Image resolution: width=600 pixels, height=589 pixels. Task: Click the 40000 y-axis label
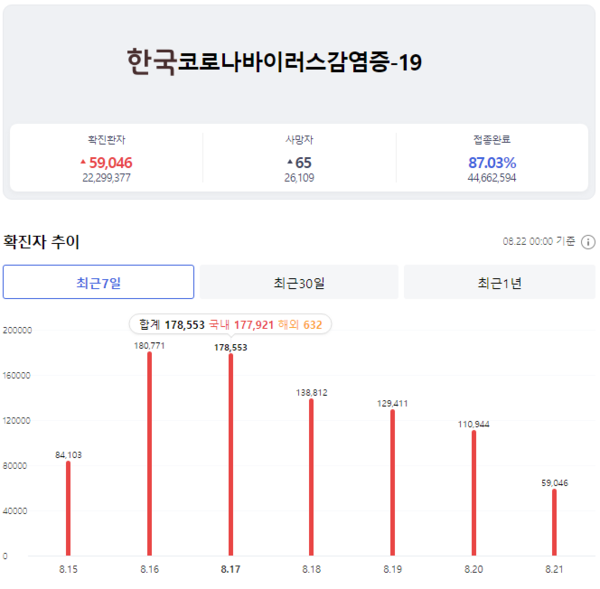[15, 511]
